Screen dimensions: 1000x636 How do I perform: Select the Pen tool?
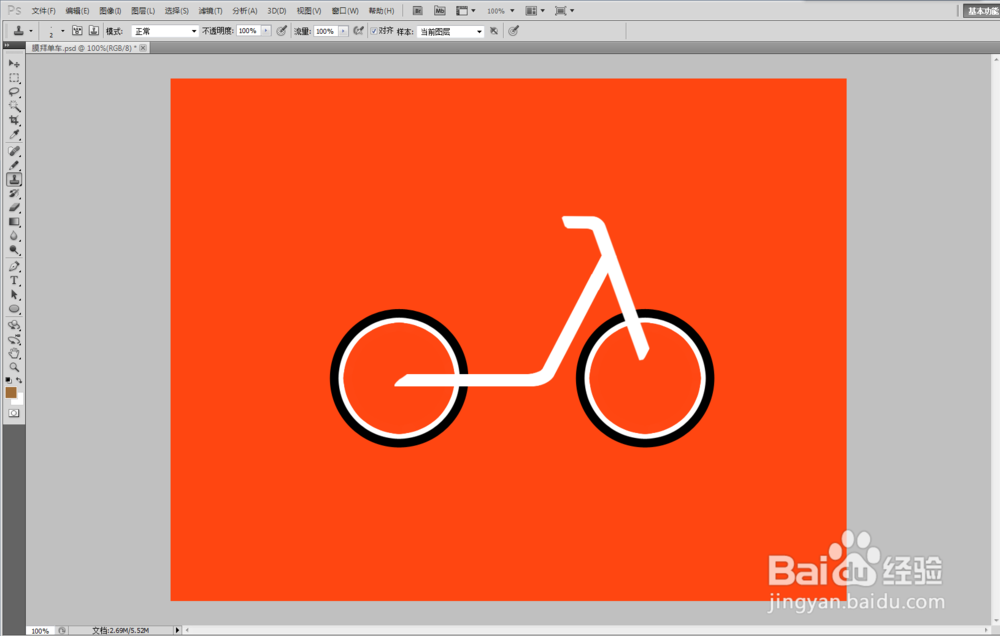point(14,267)
